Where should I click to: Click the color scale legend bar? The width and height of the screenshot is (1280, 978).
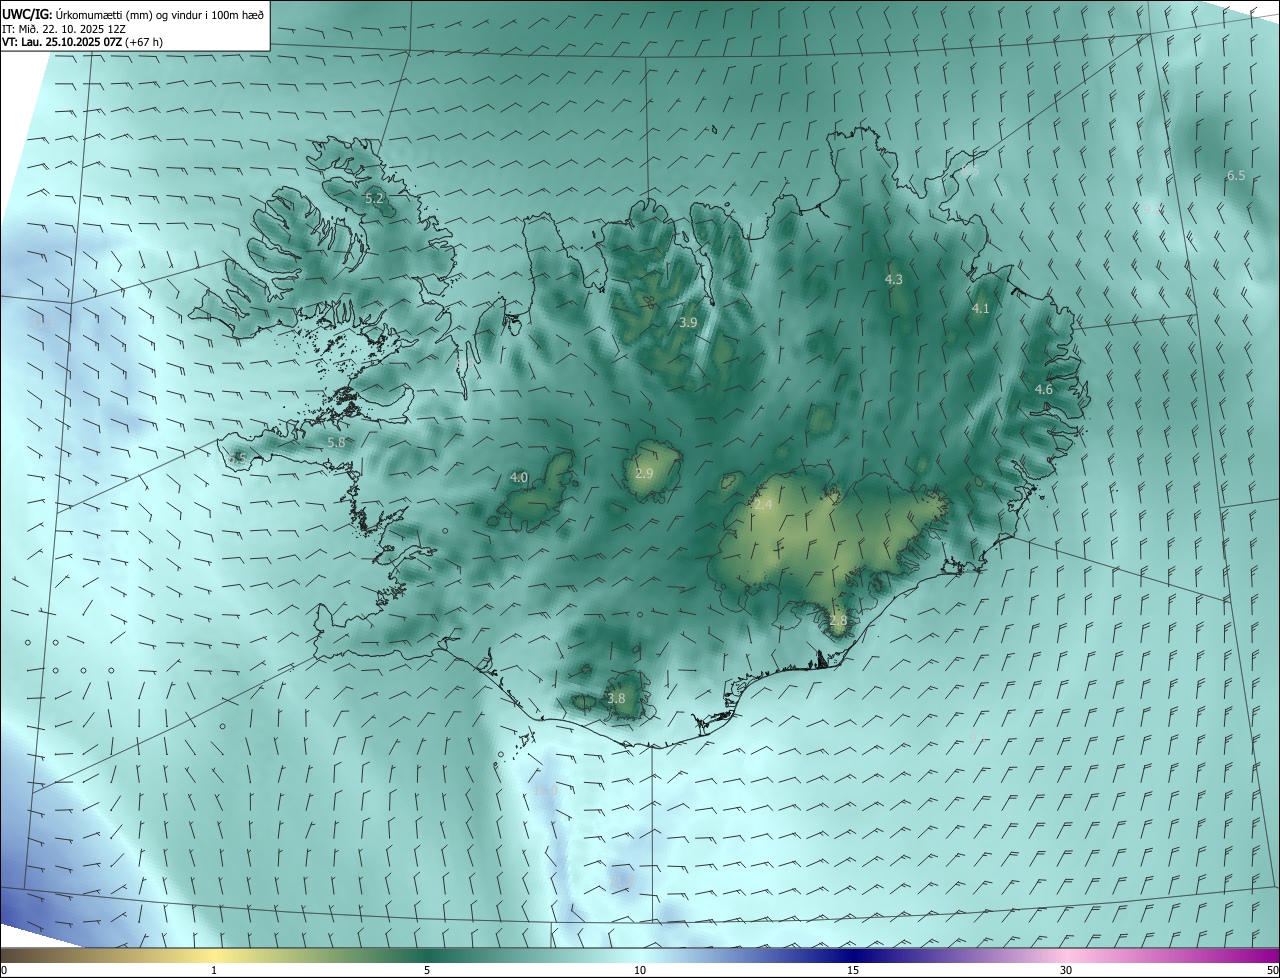point(640,956)
